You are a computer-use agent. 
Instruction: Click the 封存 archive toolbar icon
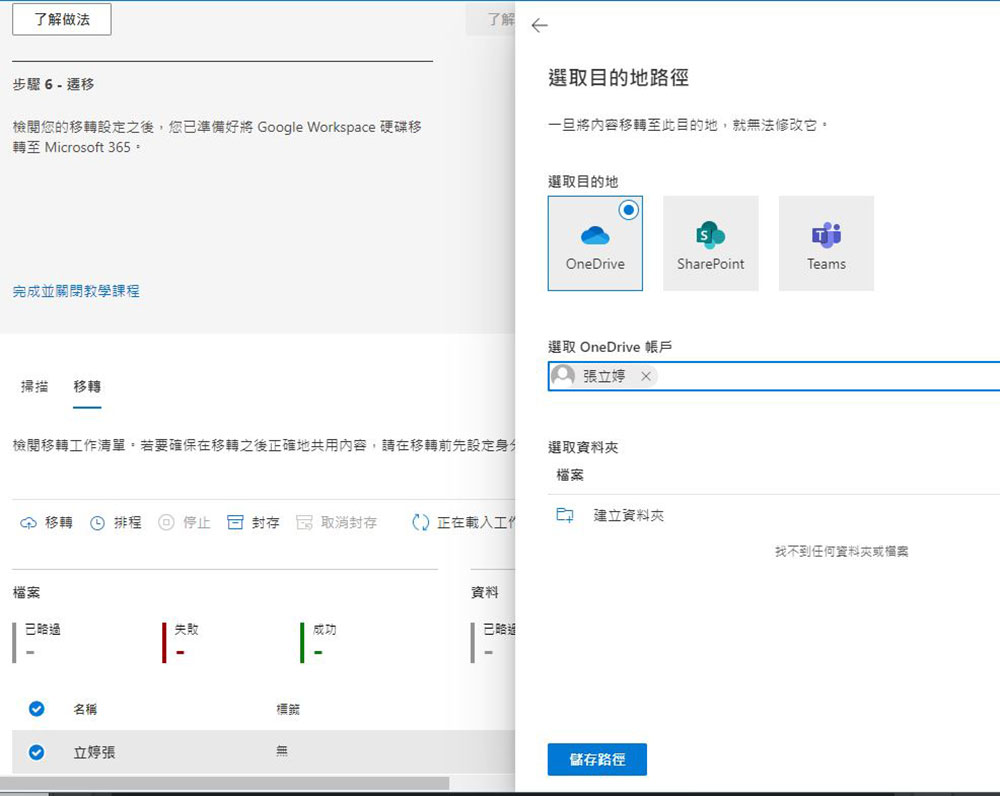[235, 523]
